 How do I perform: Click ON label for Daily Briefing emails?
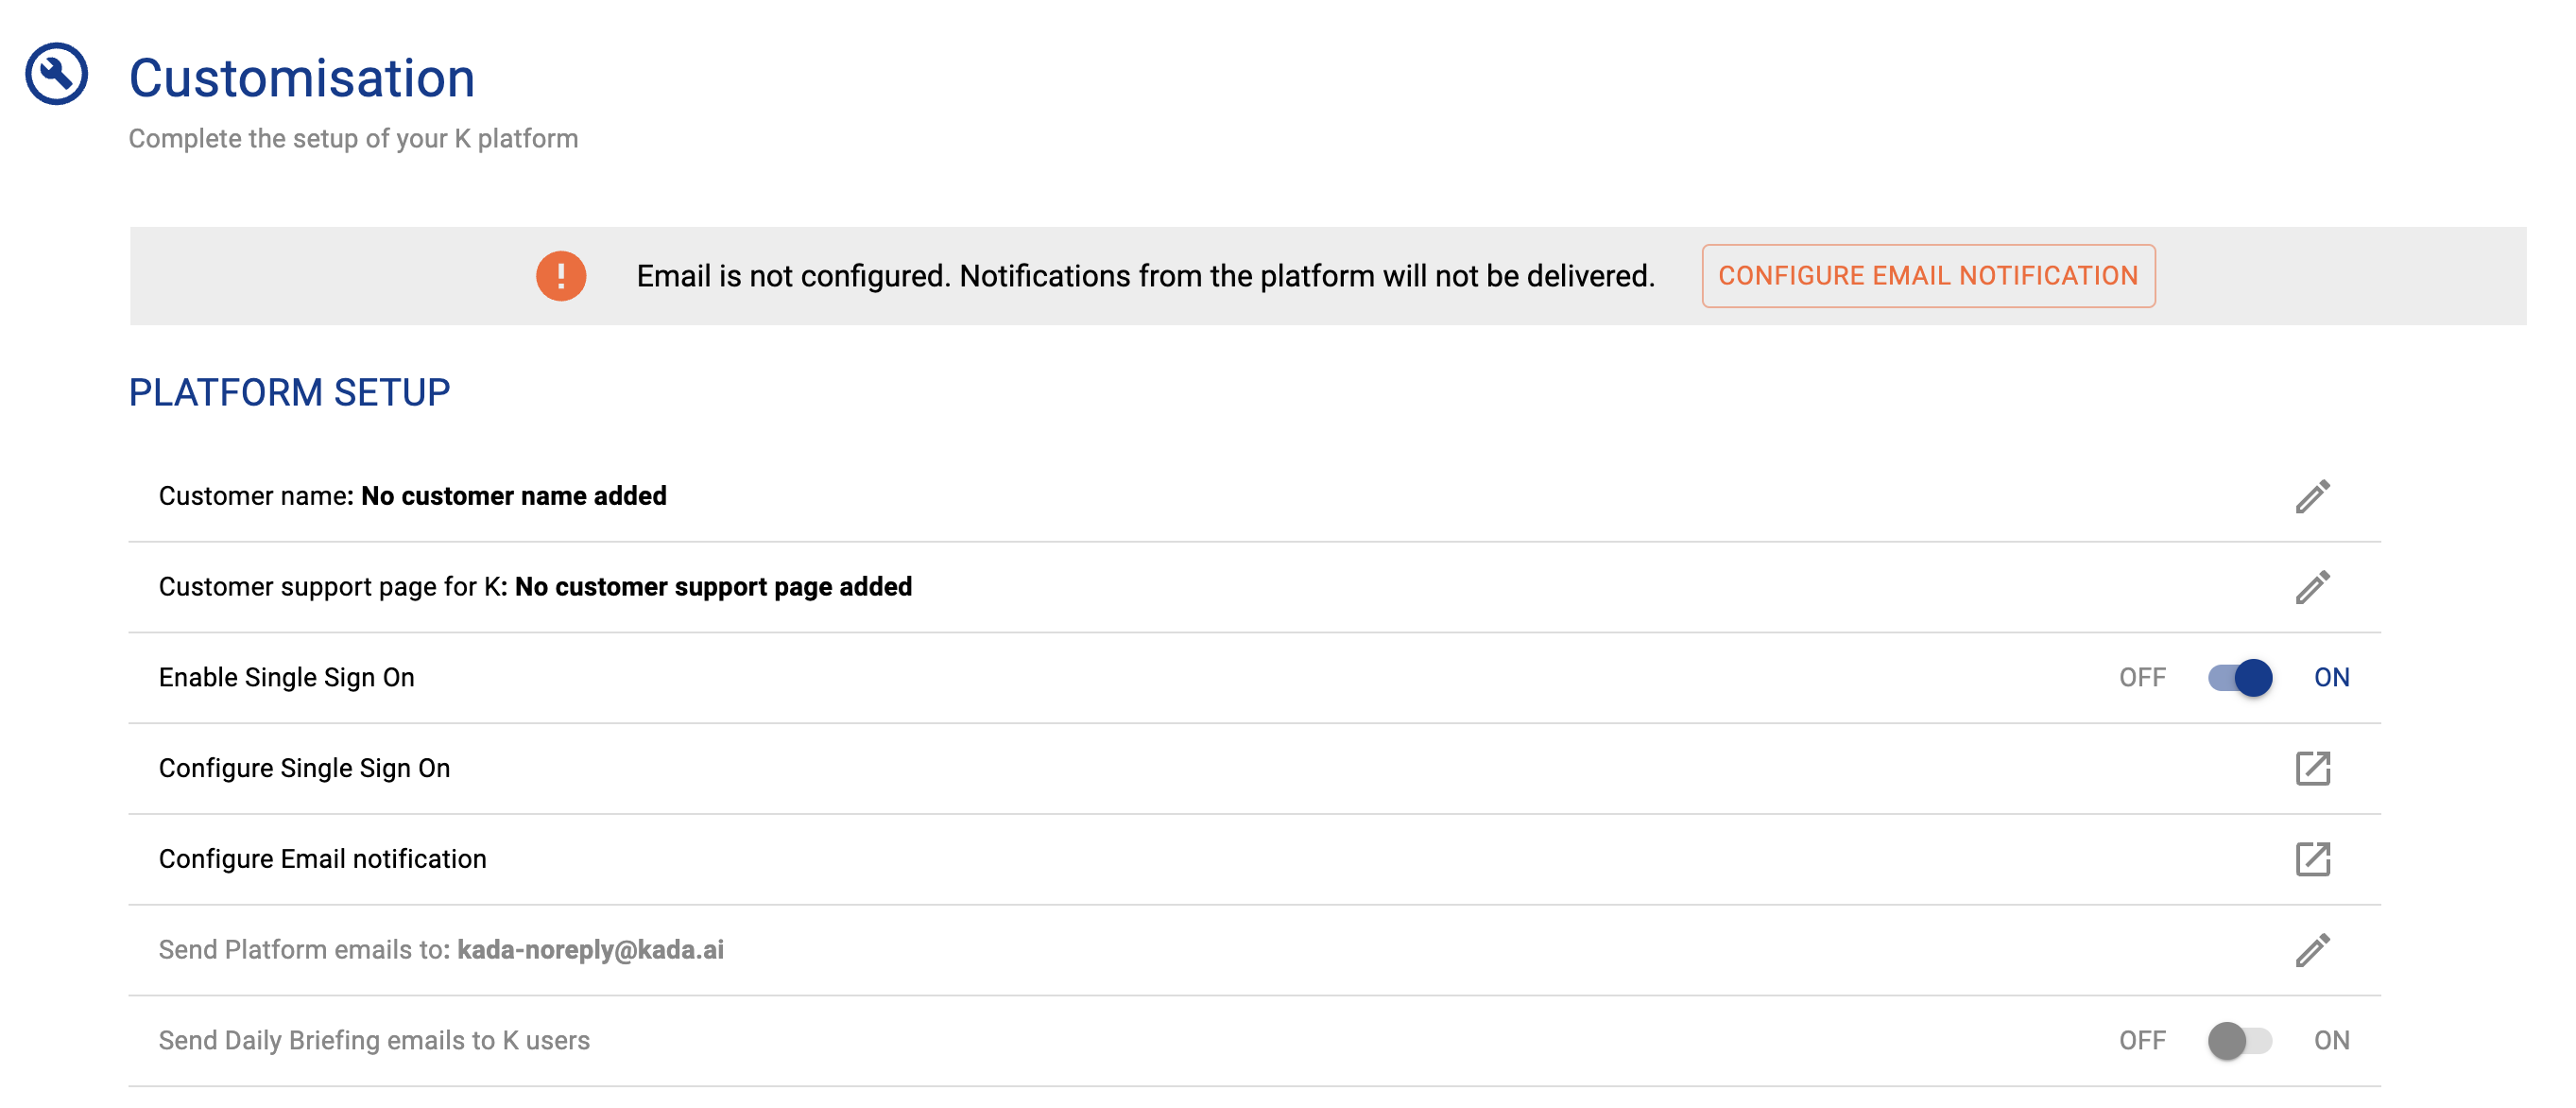(x=2331, y=1041)
